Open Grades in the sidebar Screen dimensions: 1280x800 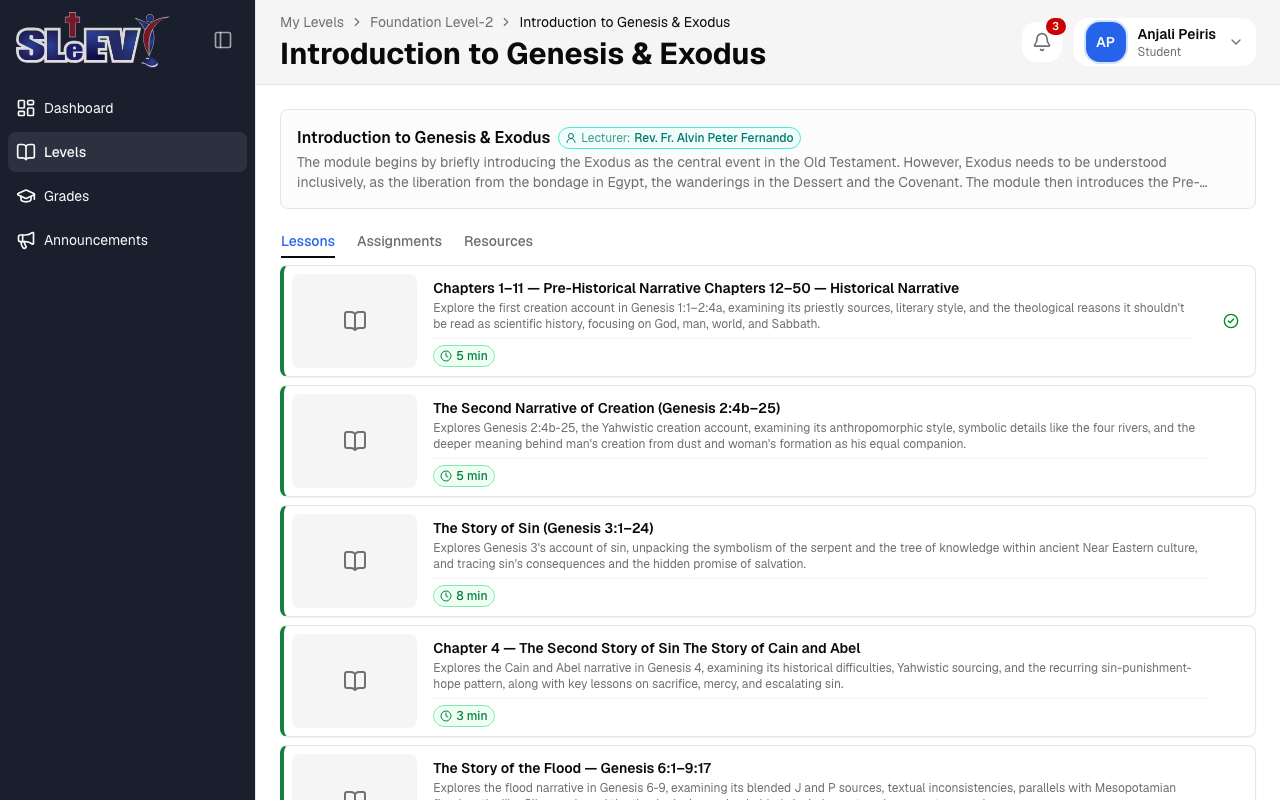[x=127, y=196]
